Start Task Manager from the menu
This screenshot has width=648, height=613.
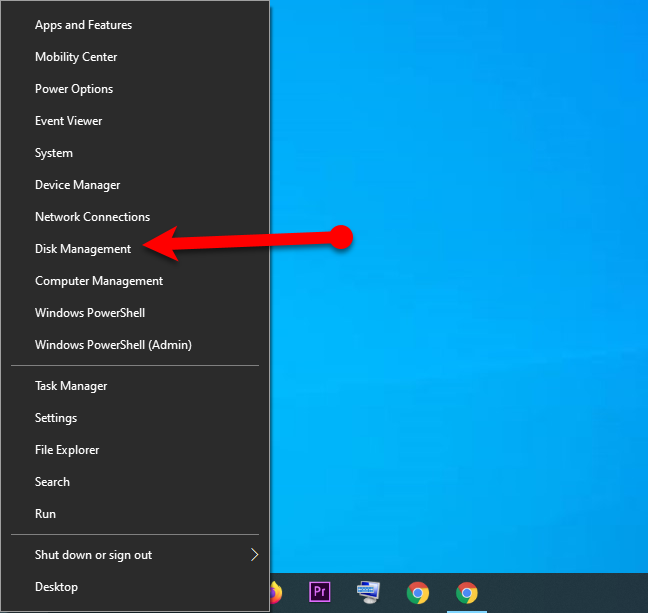[x=71, y=386]
